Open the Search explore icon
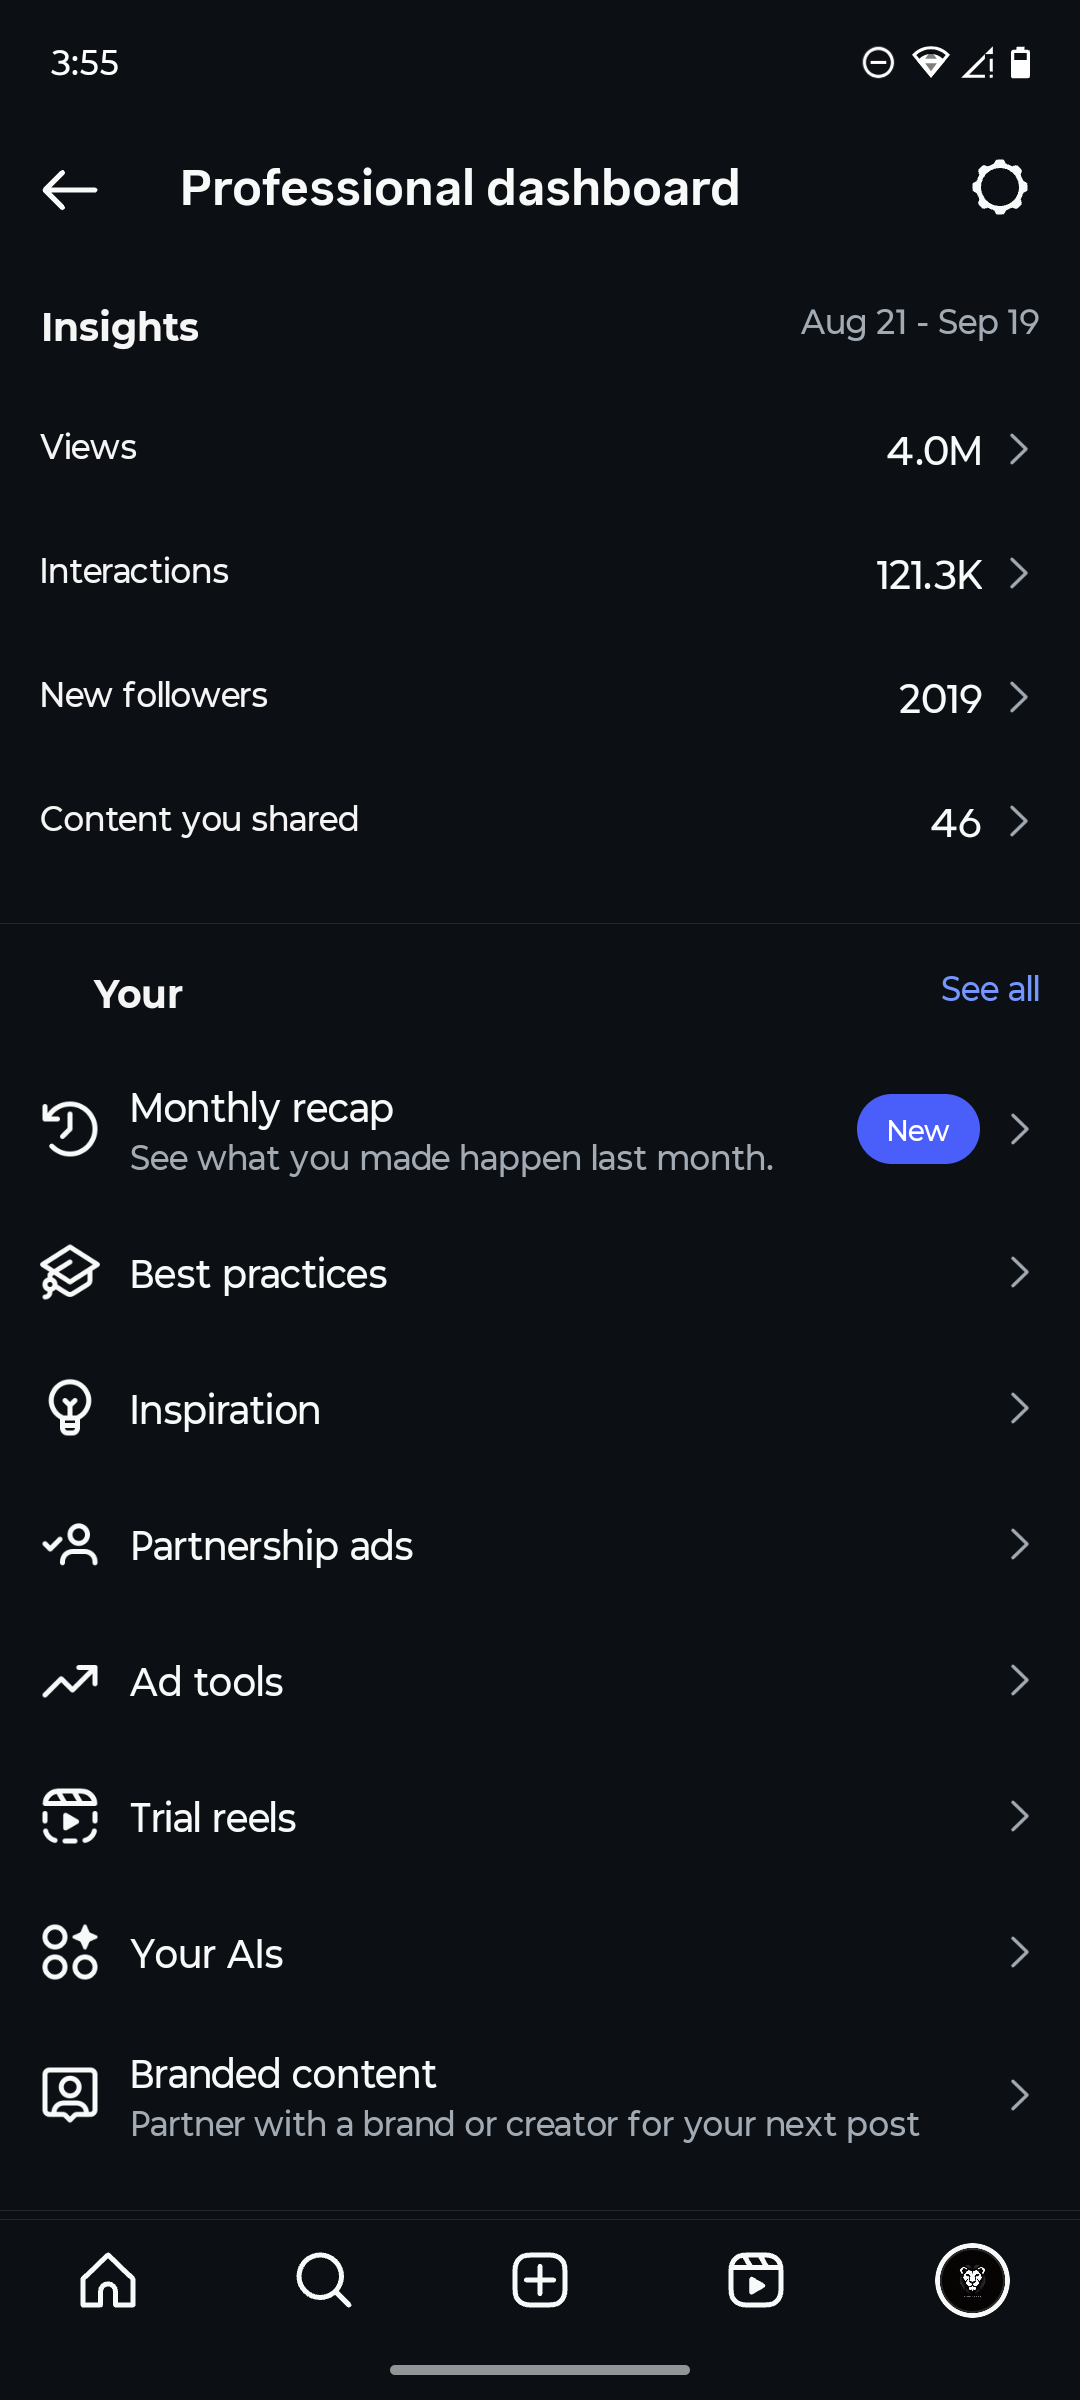 point(324,2281)
